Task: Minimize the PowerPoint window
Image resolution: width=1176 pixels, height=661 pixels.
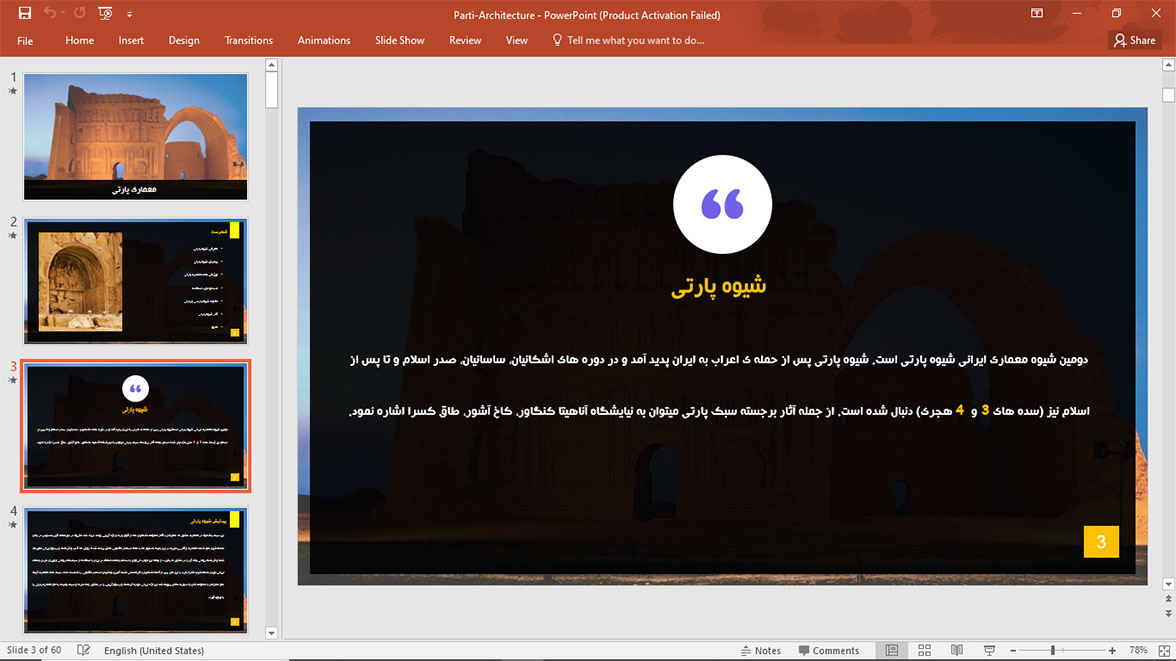Action: (x=1077, y=14)
